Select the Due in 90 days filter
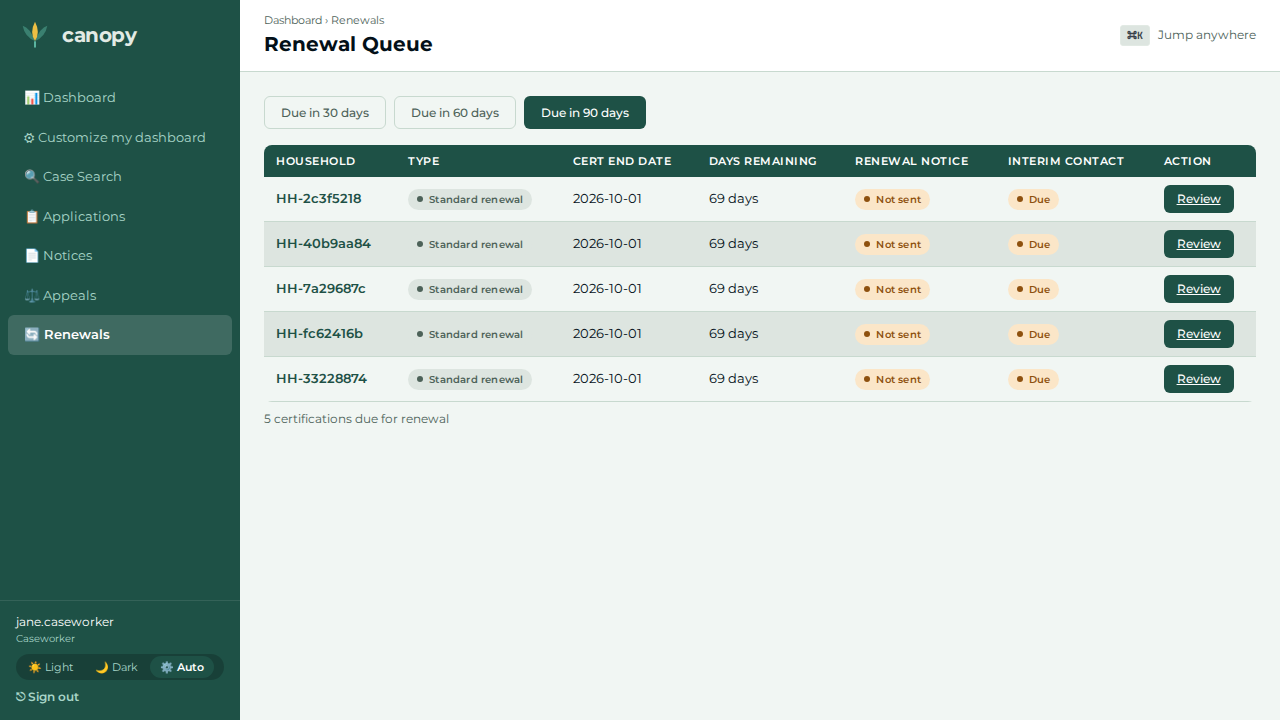 coord(585,113)
